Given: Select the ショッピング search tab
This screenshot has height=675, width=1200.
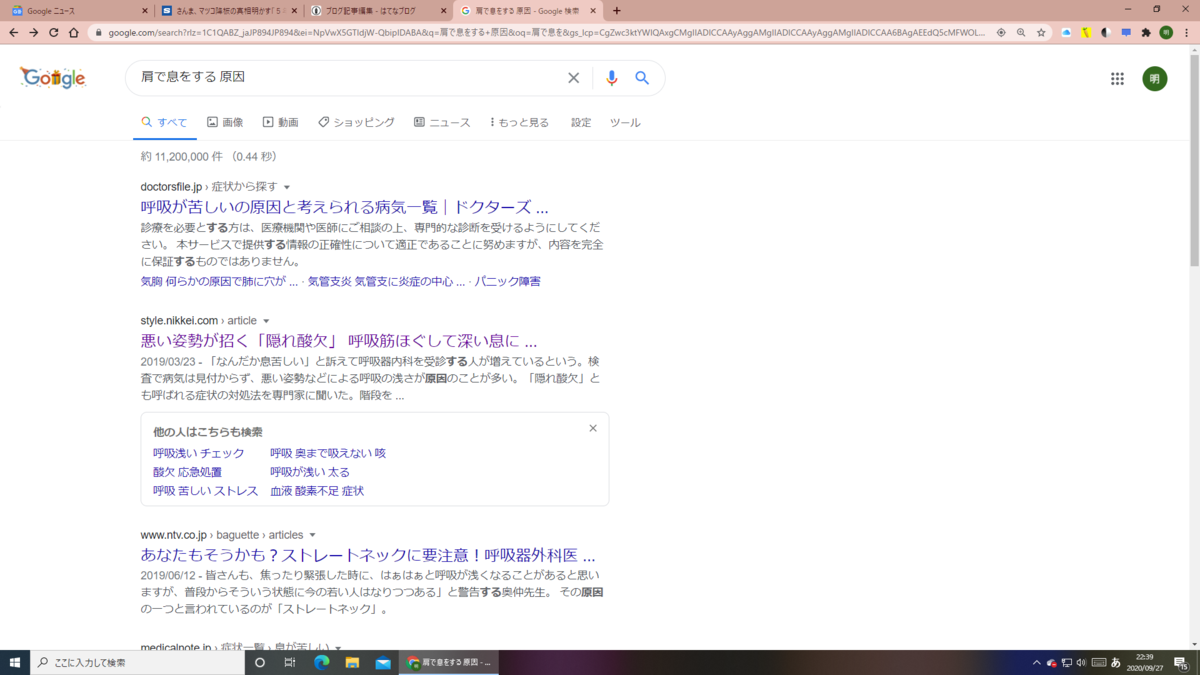Looking at the screenshot, I should [356, 122].
